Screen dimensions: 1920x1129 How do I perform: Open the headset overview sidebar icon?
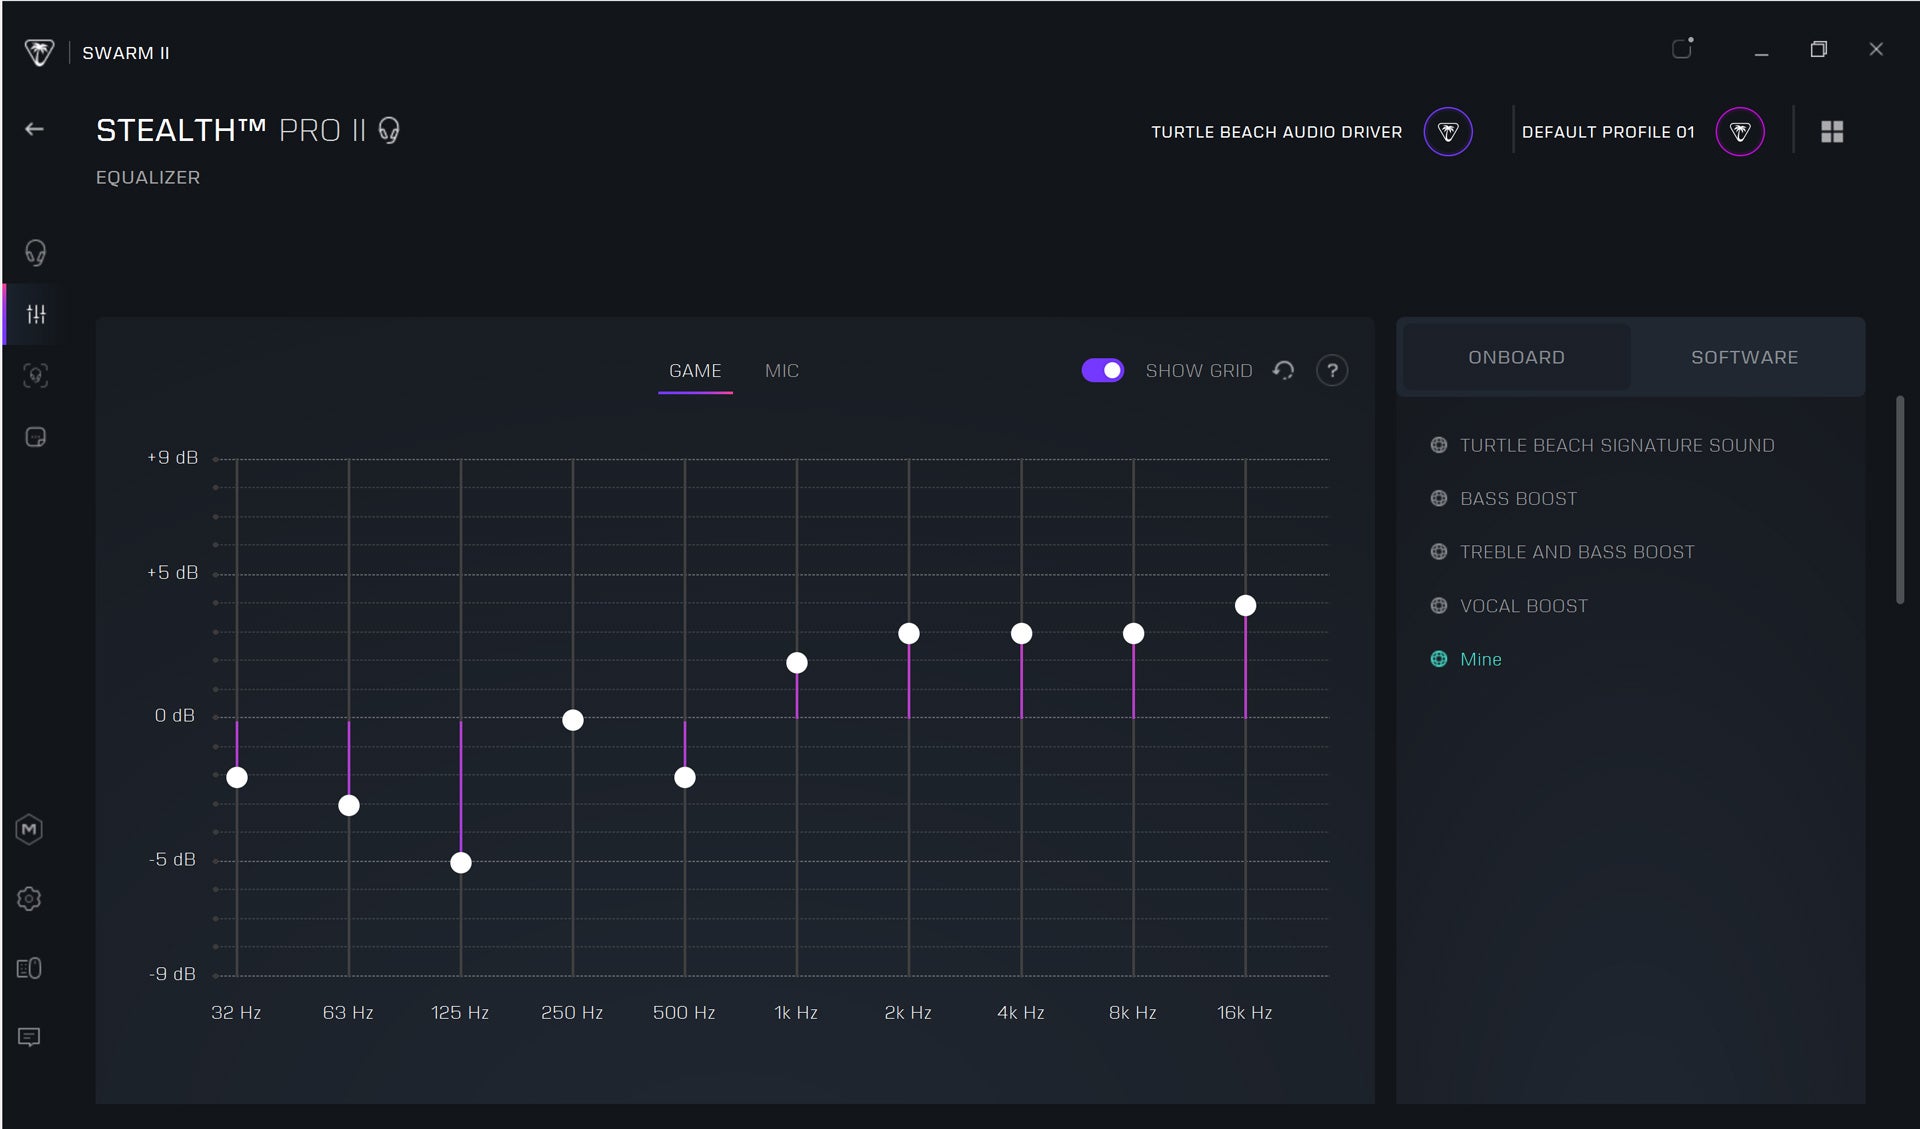coord(36,252)
